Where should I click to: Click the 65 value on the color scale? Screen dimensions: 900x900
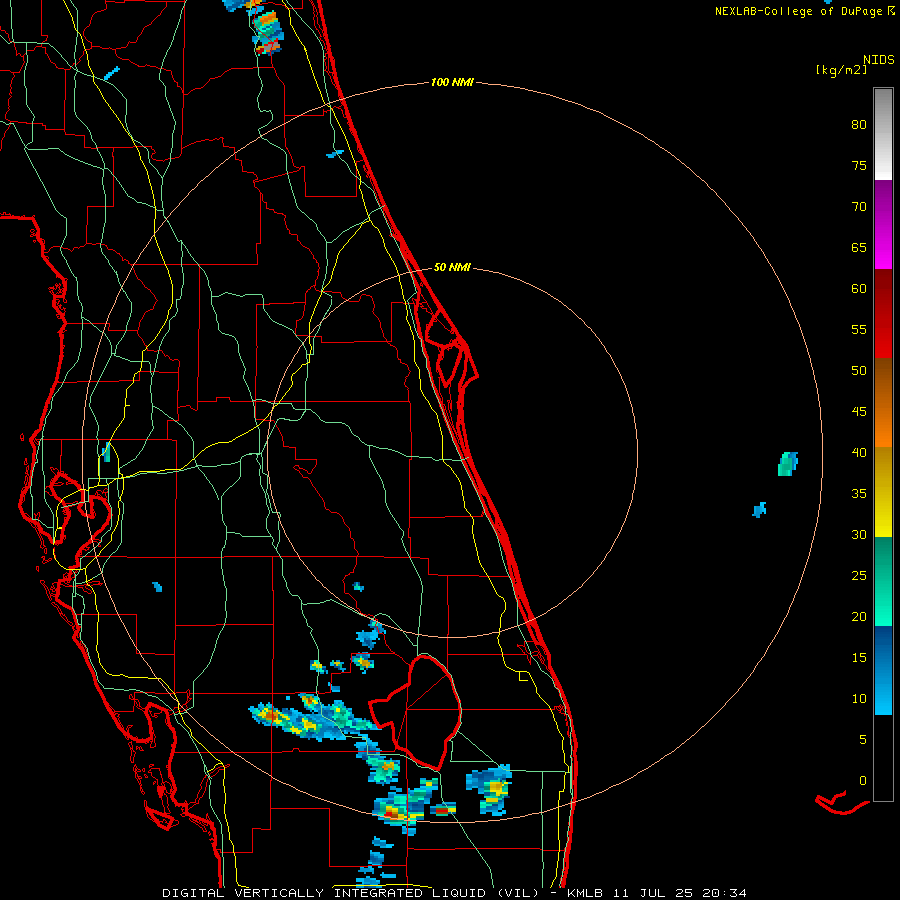(859, 248)
